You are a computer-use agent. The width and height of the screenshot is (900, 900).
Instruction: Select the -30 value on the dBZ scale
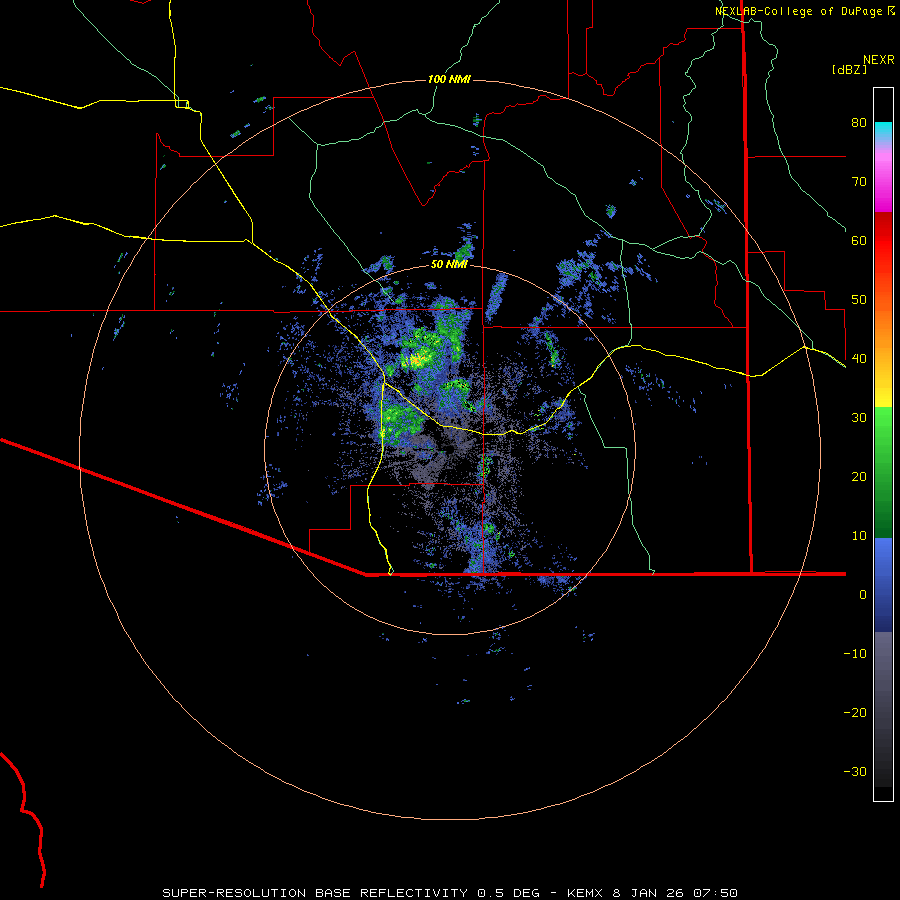coord(855,771)
